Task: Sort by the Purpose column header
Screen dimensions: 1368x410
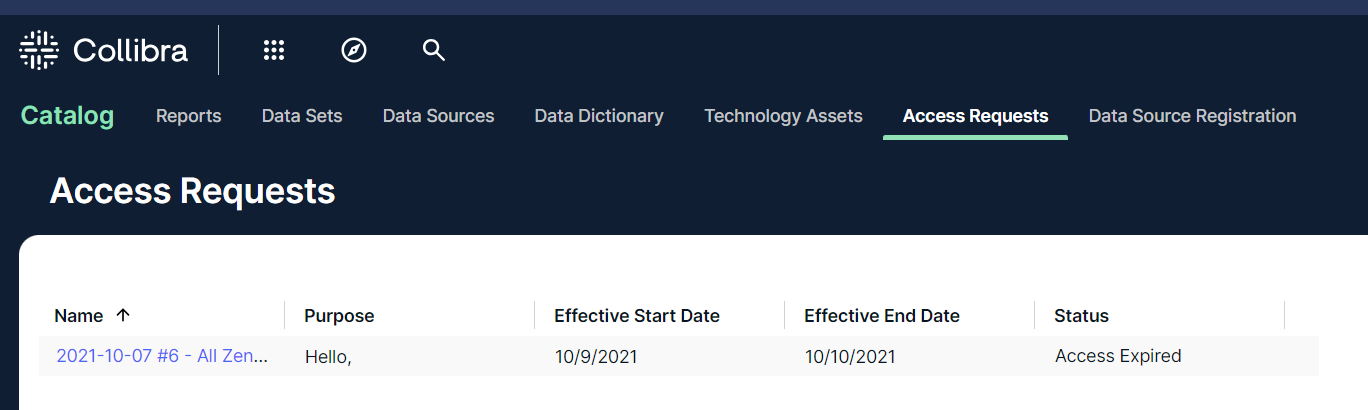Action: pyautogui.click(x=339, y=316)
